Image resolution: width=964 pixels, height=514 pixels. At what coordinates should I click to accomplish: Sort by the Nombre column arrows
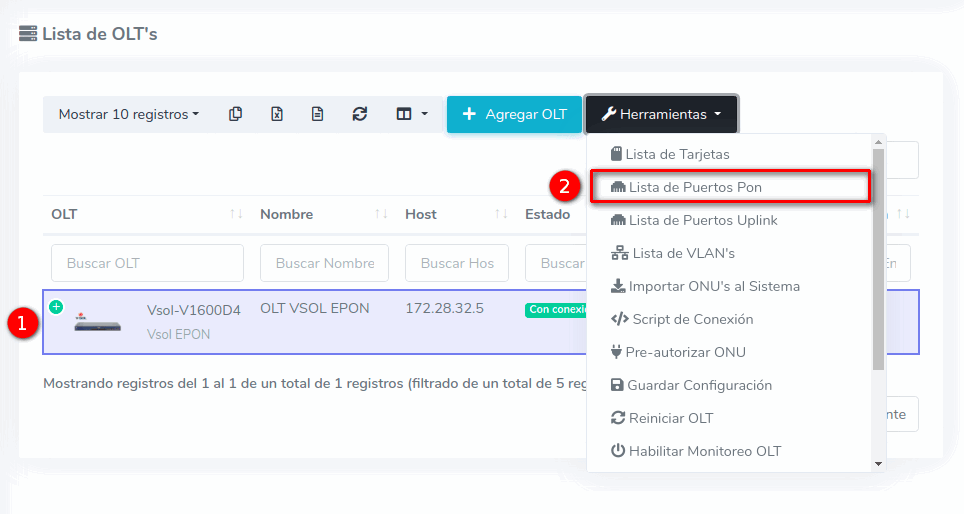(381, 214)
